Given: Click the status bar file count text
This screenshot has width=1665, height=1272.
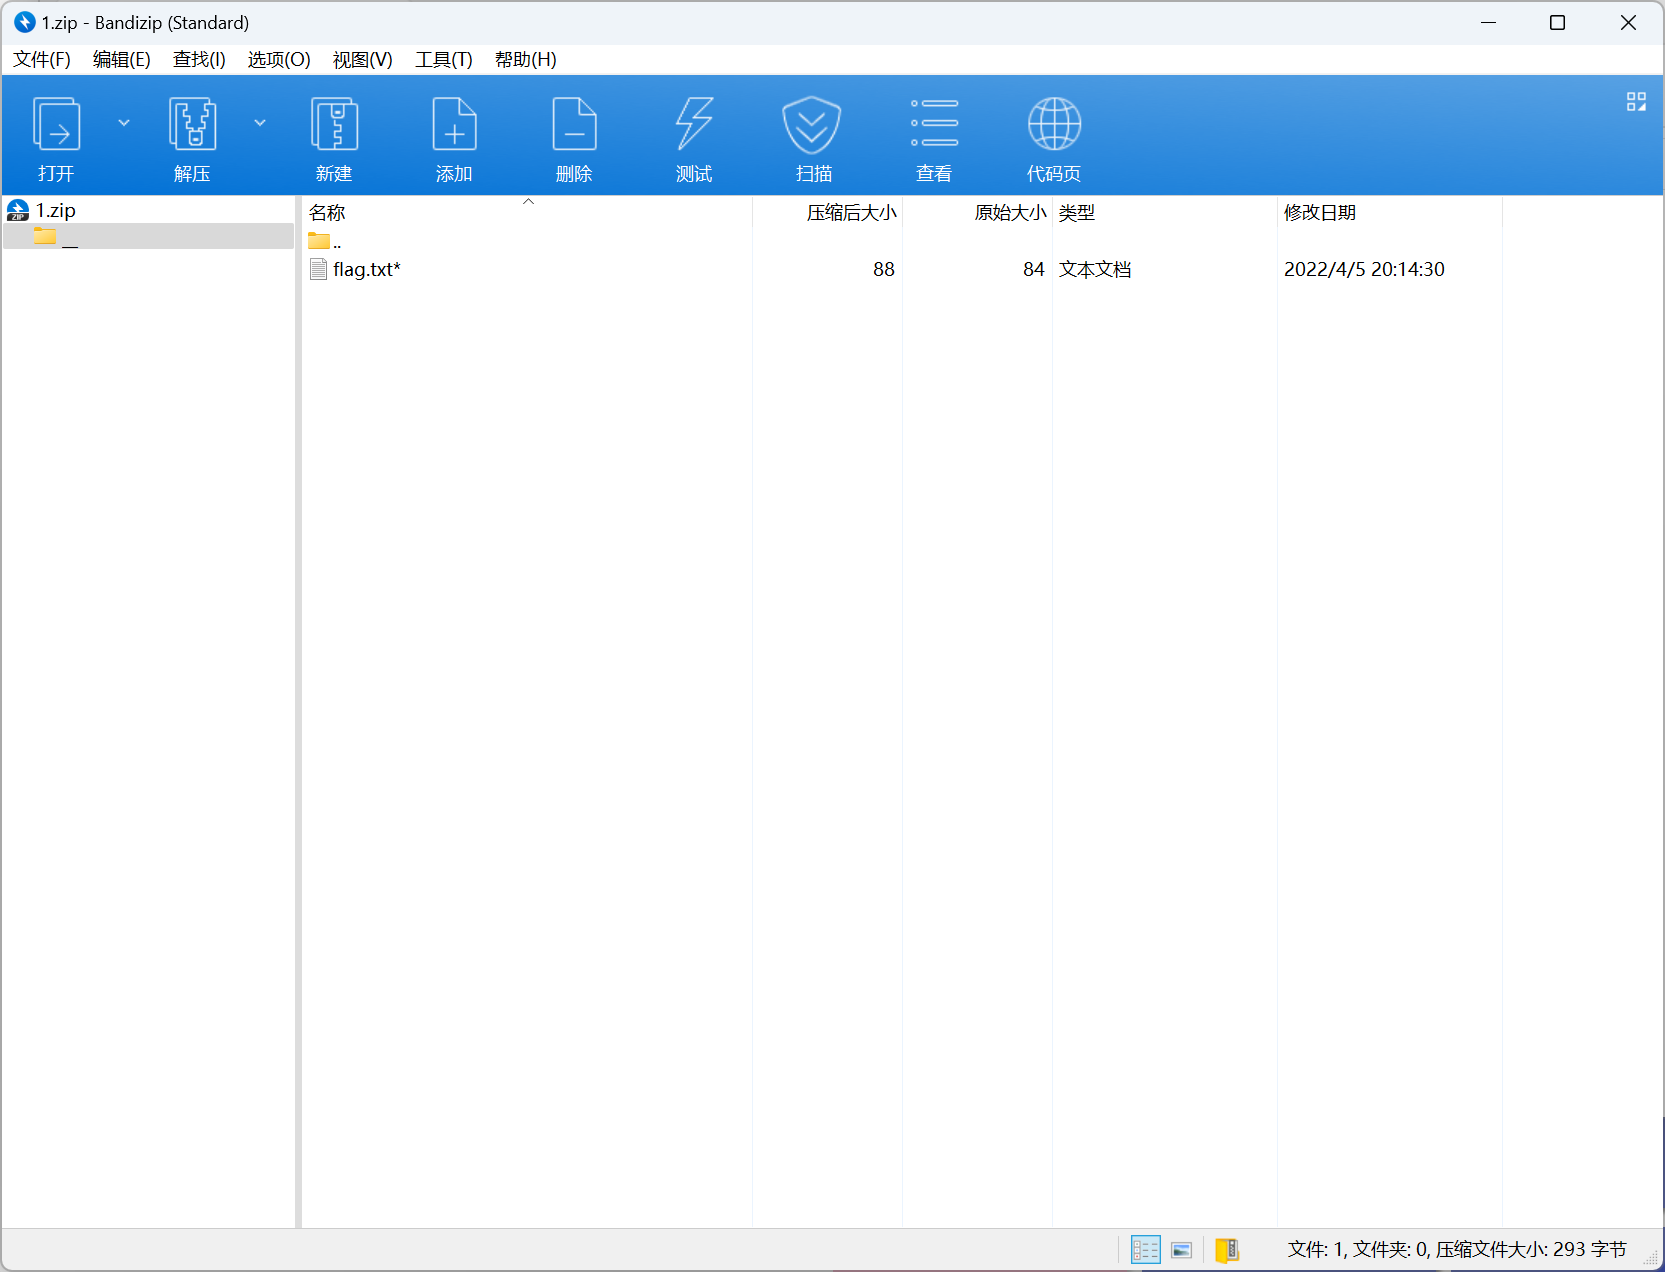Looking at the screenshot, I should [1457, 1250].
